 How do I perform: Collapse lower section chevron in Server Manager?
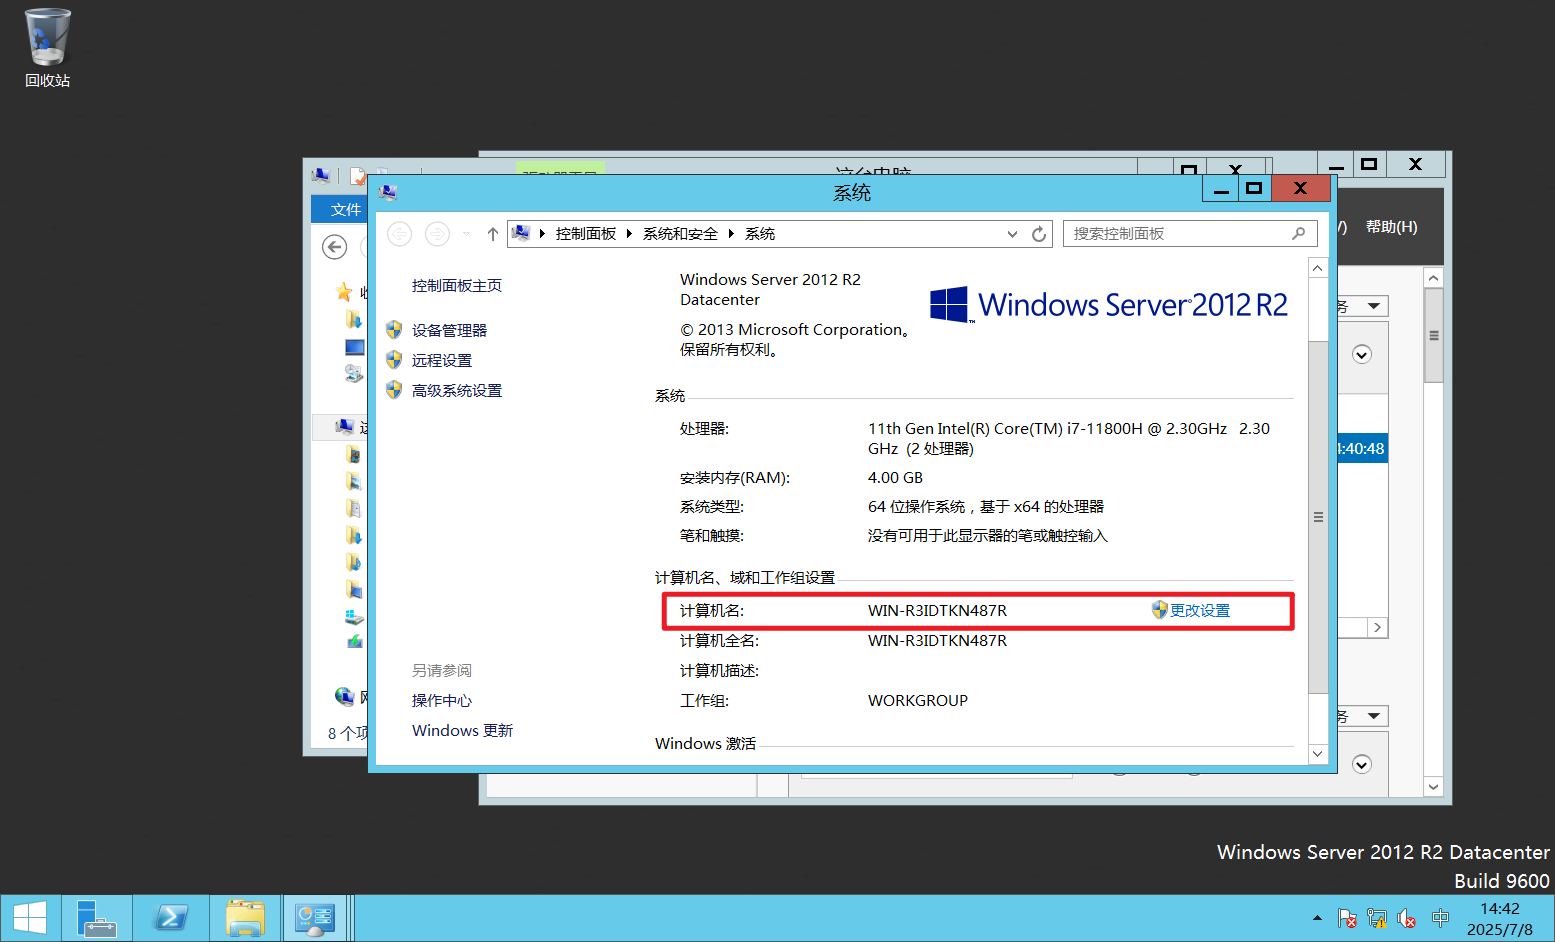click(x=1362, y=764)
